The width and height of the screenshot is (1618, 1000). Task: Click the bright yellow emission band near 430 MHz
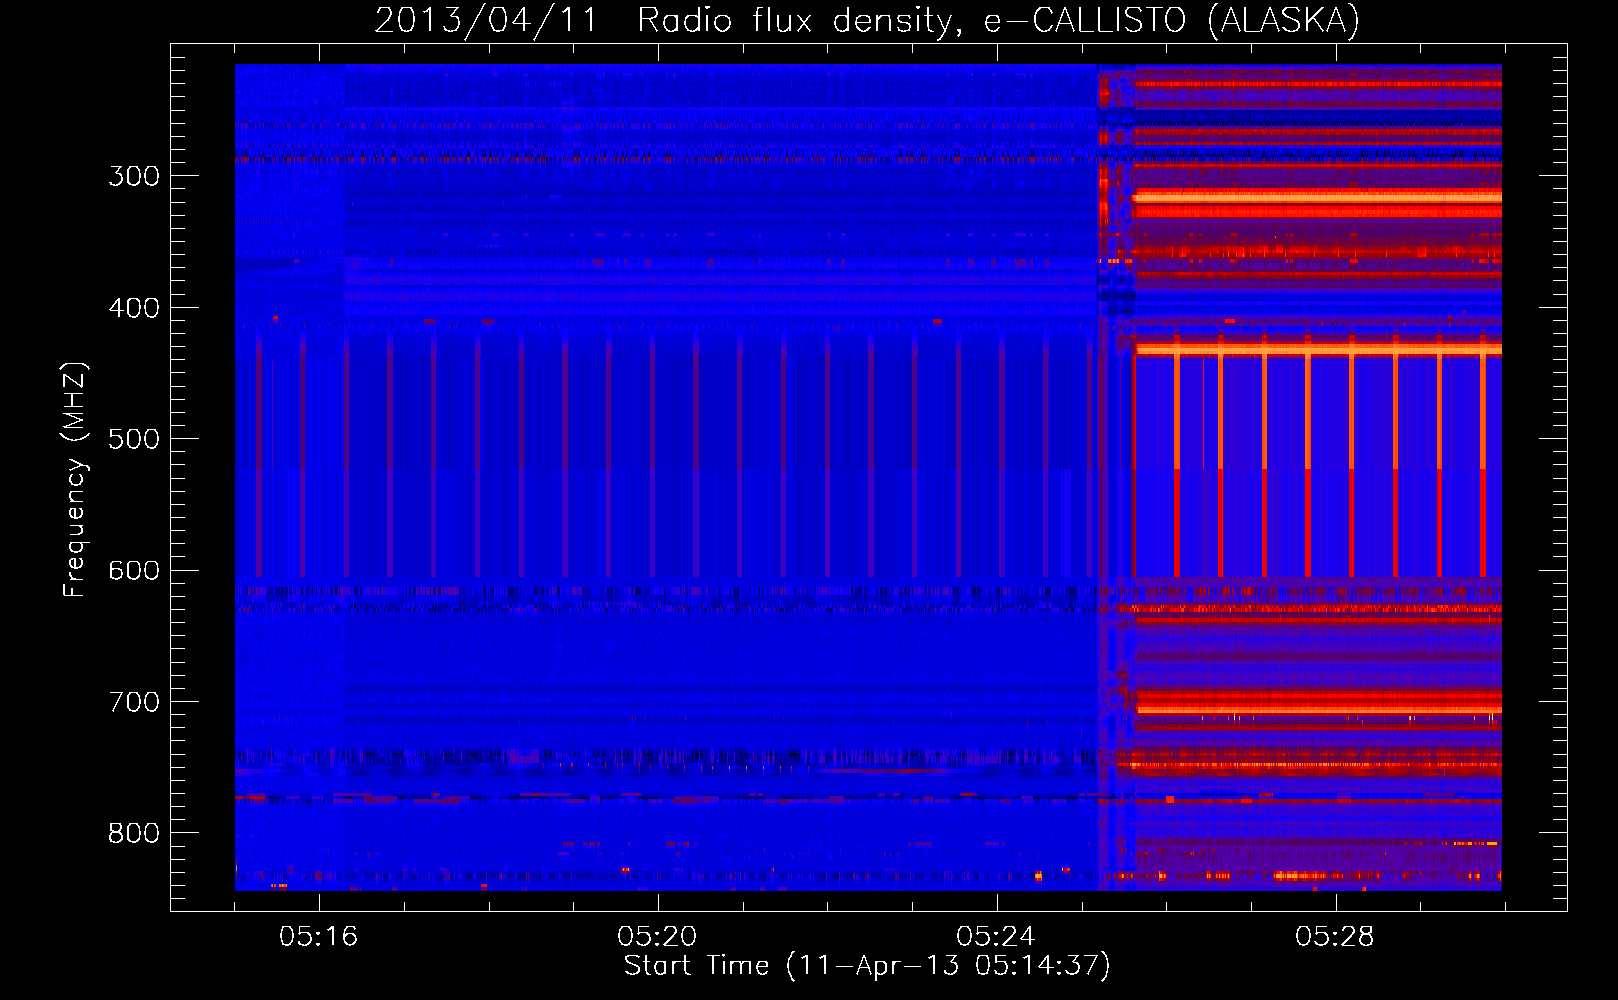click(x=1318, y=350)
